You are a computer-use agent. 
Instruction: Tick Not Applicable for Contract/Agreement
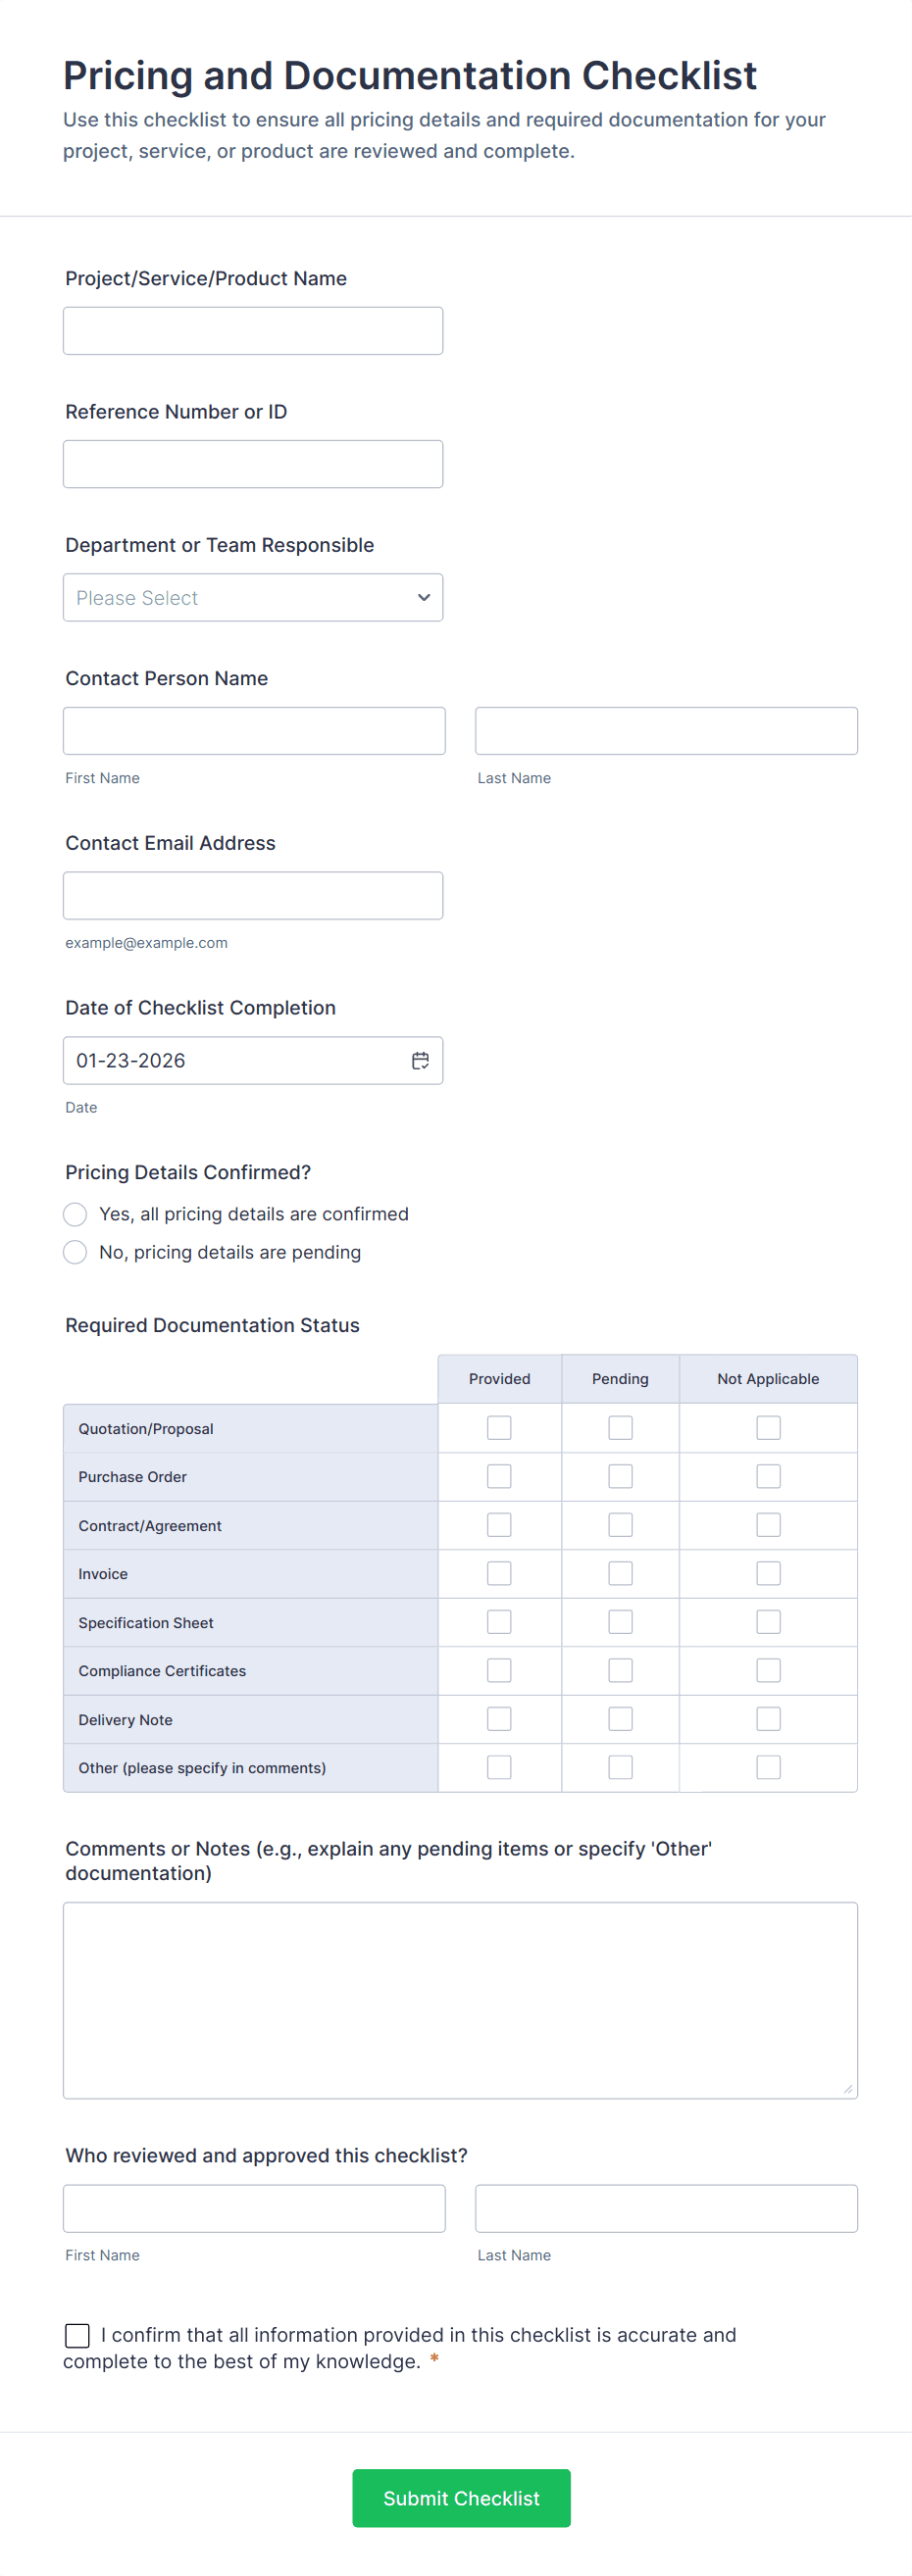tap(768, 1524)
